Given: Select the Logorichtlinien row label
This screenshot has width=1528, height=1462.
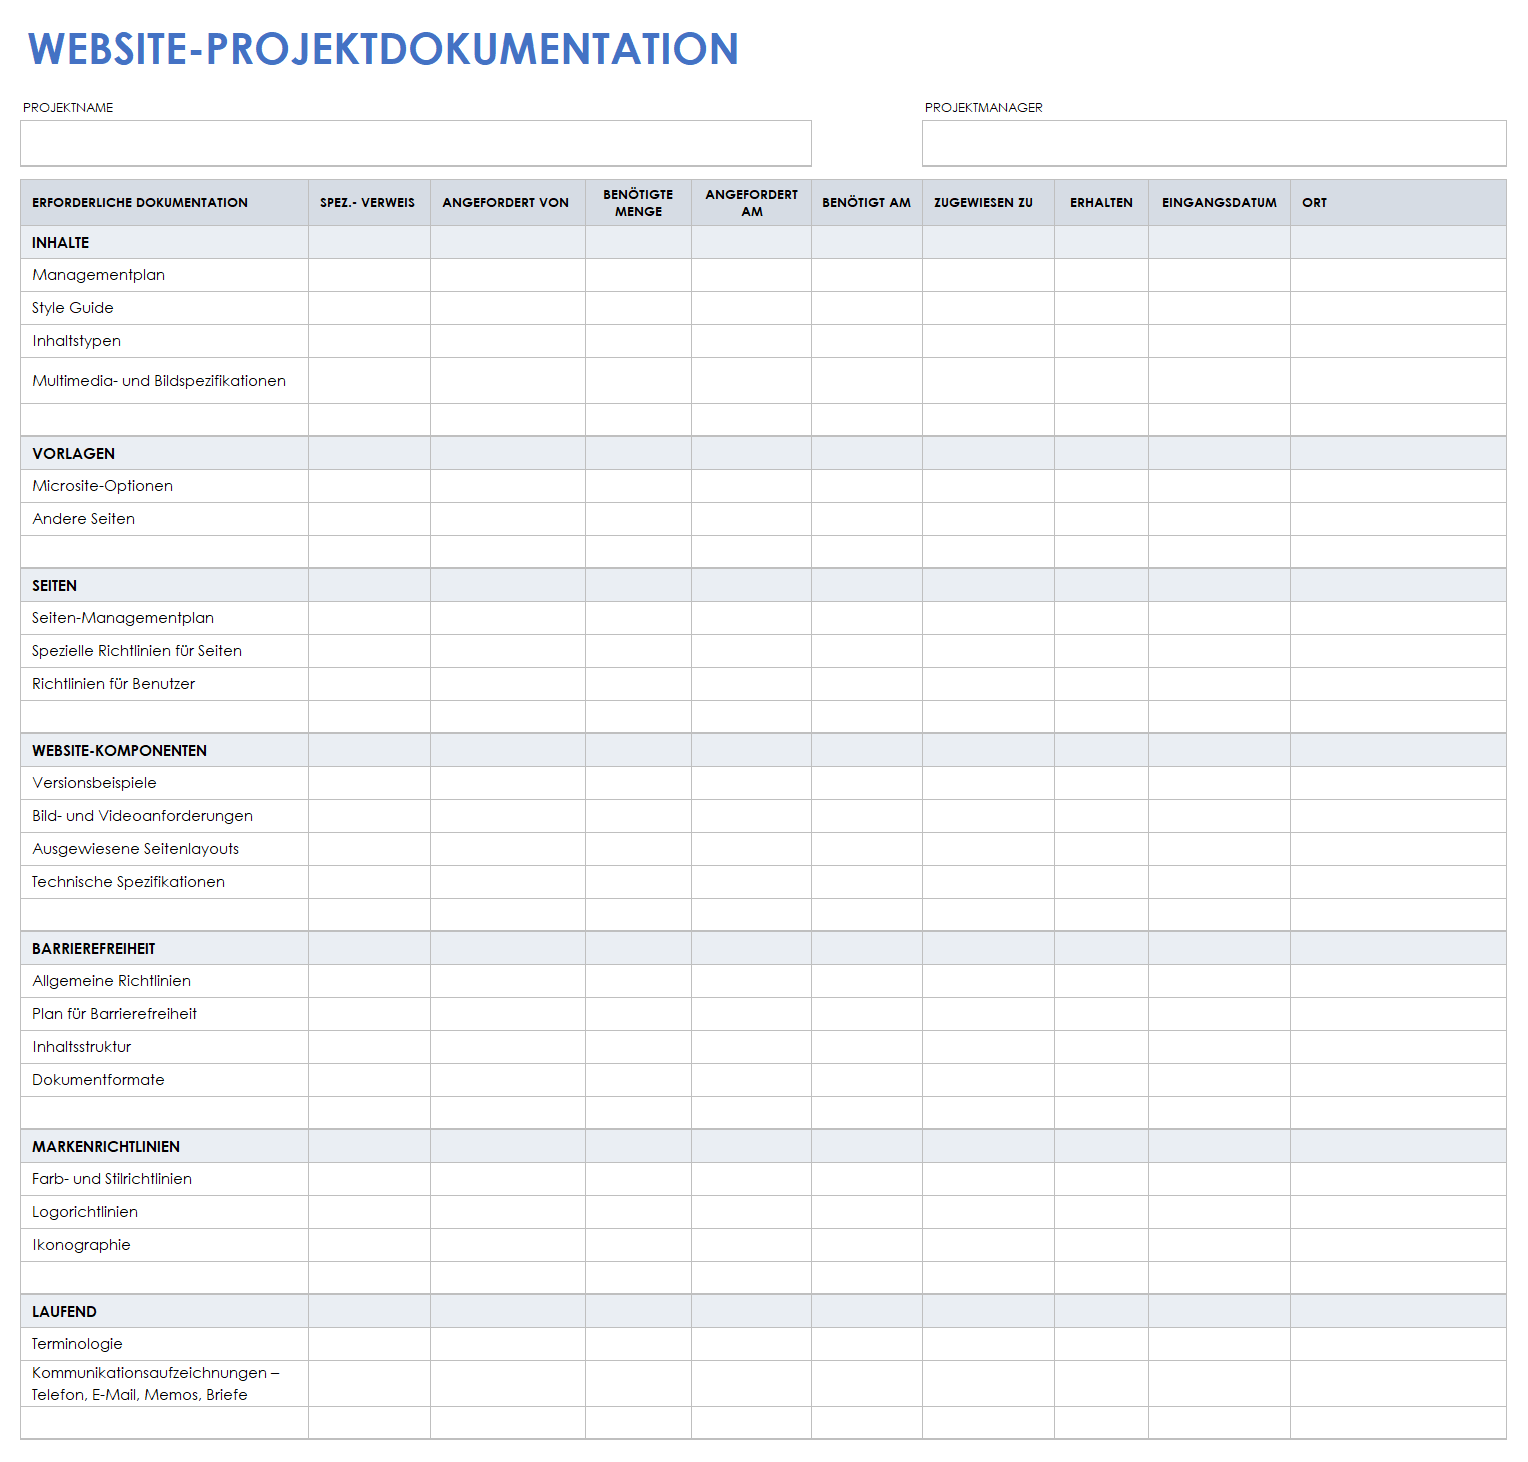Looking at the screenshot, I should [x=85, y=1212].
